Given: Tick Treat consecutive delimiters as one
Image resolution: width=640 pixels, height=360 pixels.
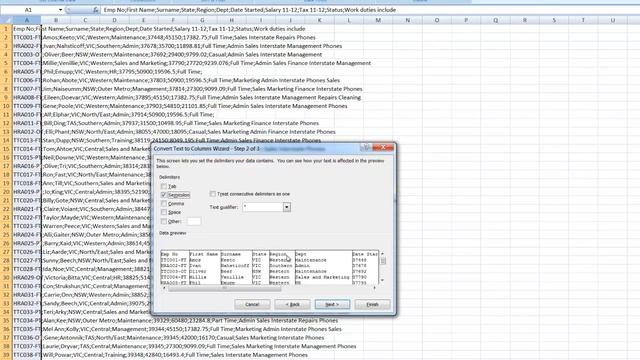Looking at the screenshot, I should (213, 194).
